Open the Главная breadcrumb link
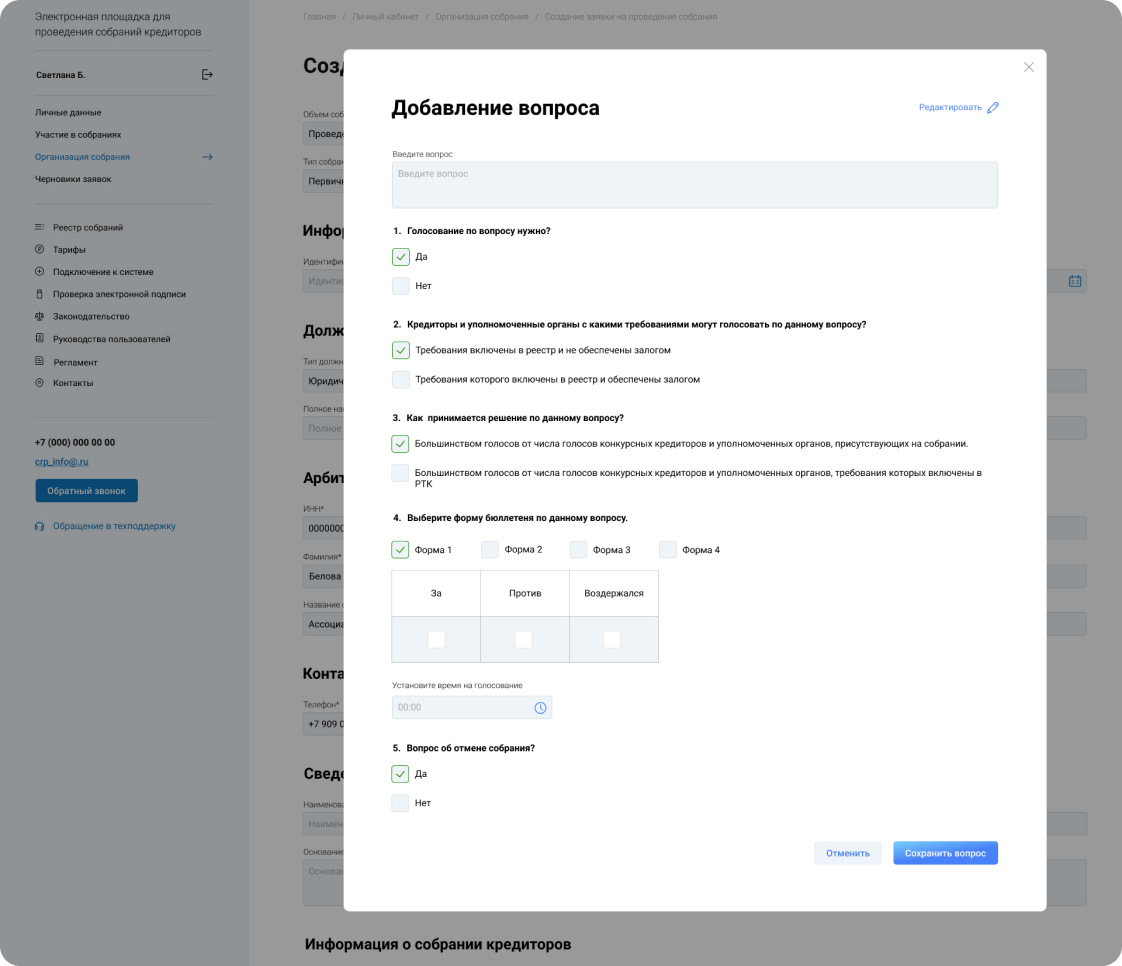The image size is (1122, 966). pos(318,17)
